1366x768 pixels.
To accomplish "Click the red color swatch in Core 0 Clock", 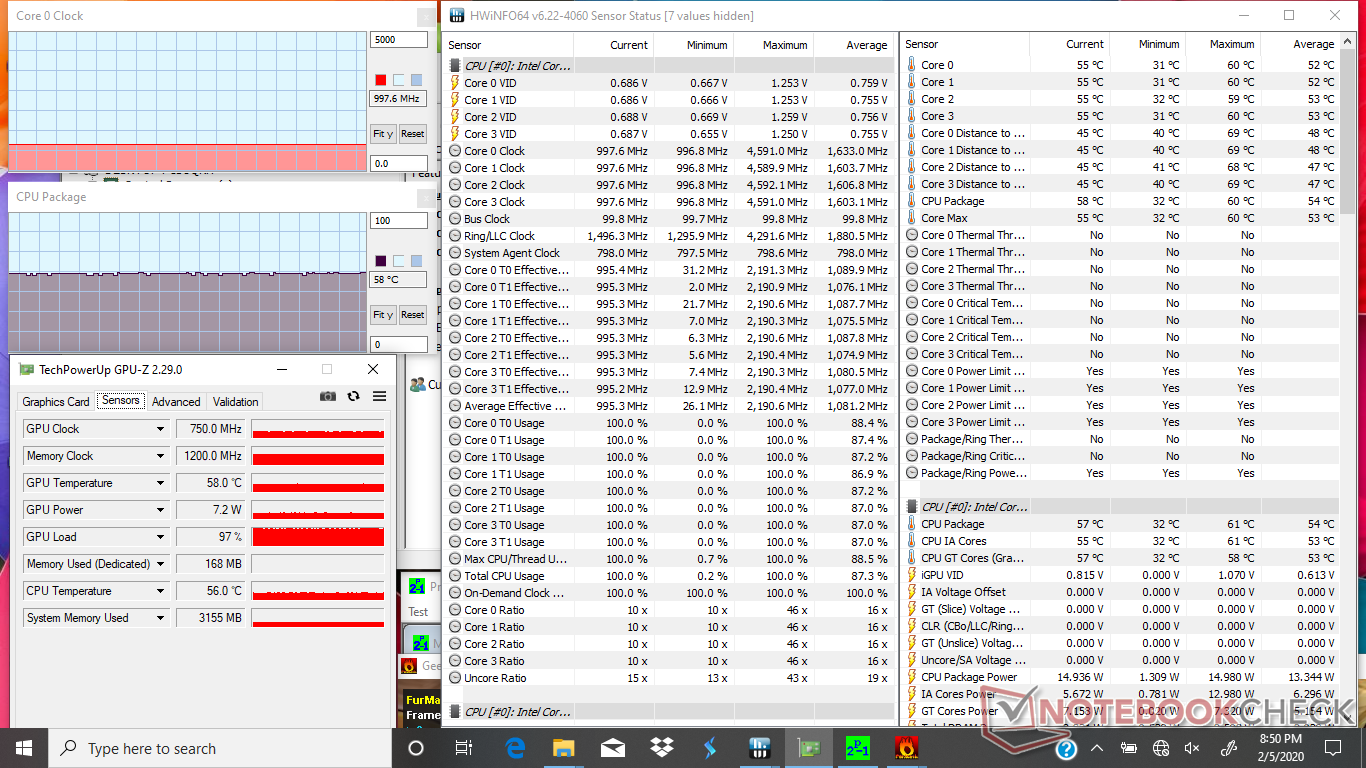I will click(380, 80).
